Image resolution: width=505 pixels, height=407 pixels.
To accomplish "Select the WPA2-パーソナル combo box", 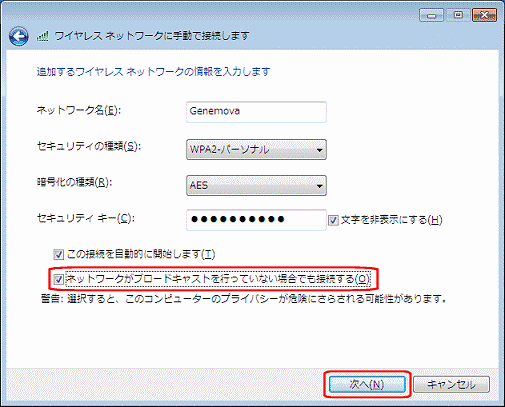I will pyautogui.click(x=256, y=150).
